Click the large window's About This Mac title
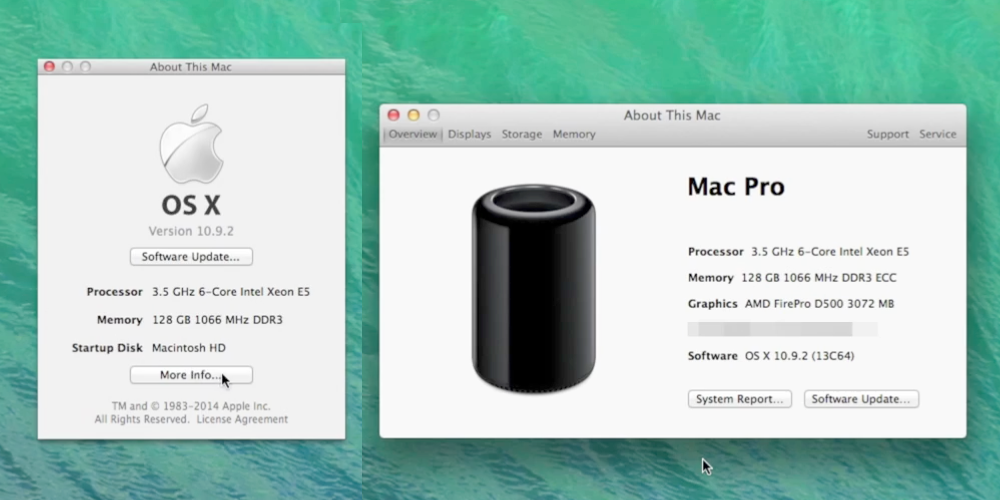This screenshot has width=1000, height=500. (672, 115)
